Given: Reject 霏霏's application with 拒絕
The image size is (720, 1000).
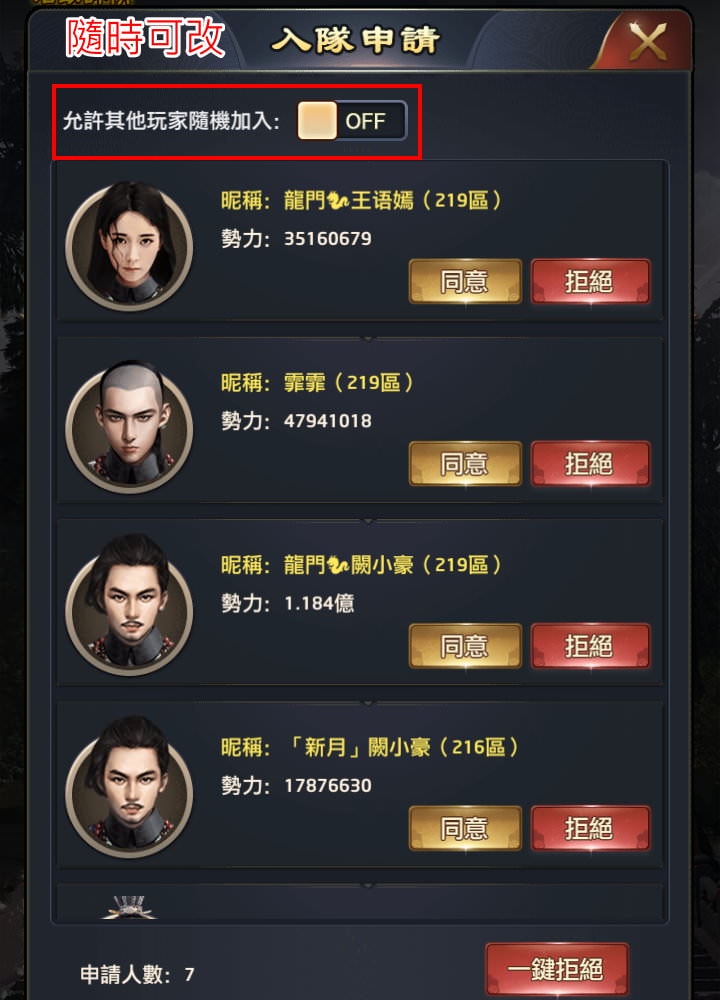Looking at the screenshot, I should coord(590,464).
